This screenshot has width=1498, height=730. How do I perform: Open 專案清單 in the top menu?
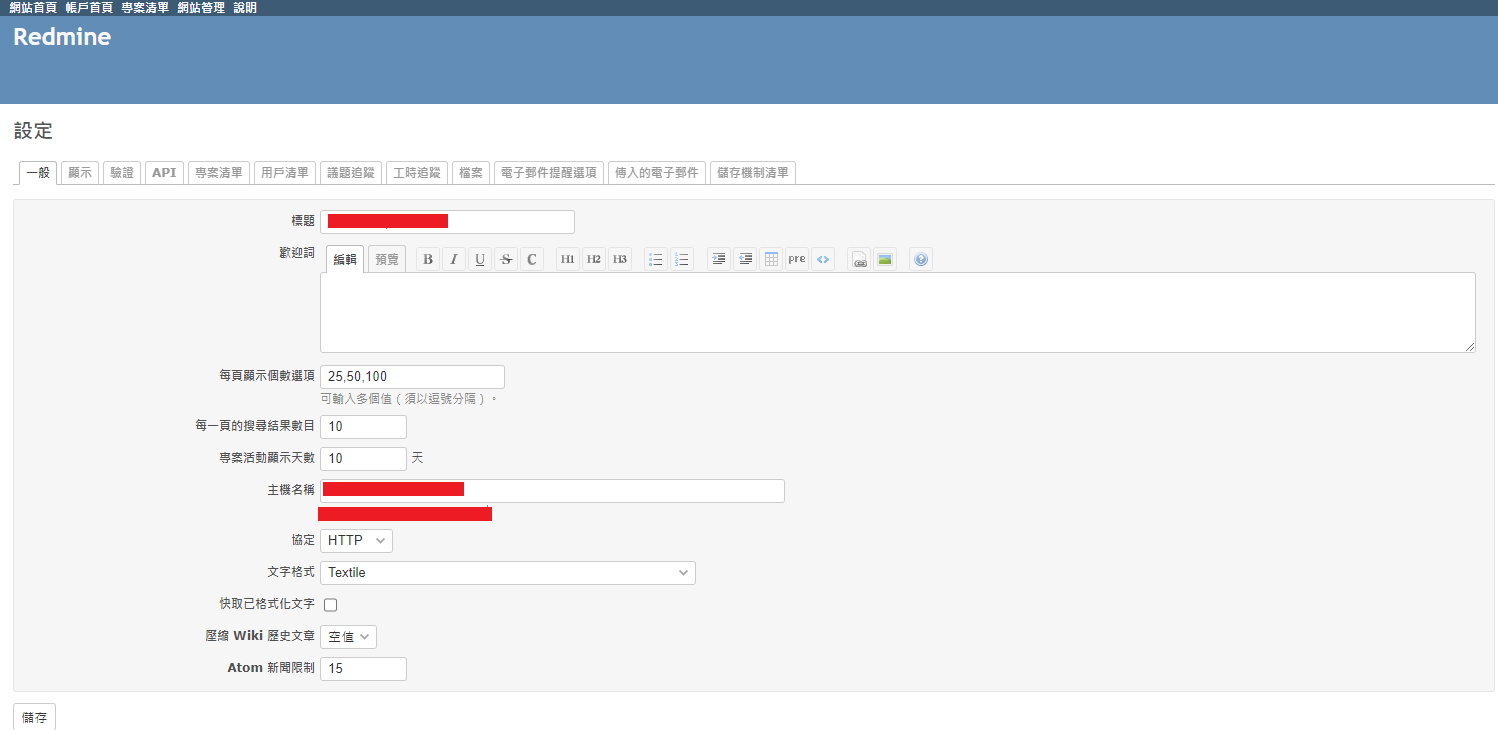click(145, 8)
